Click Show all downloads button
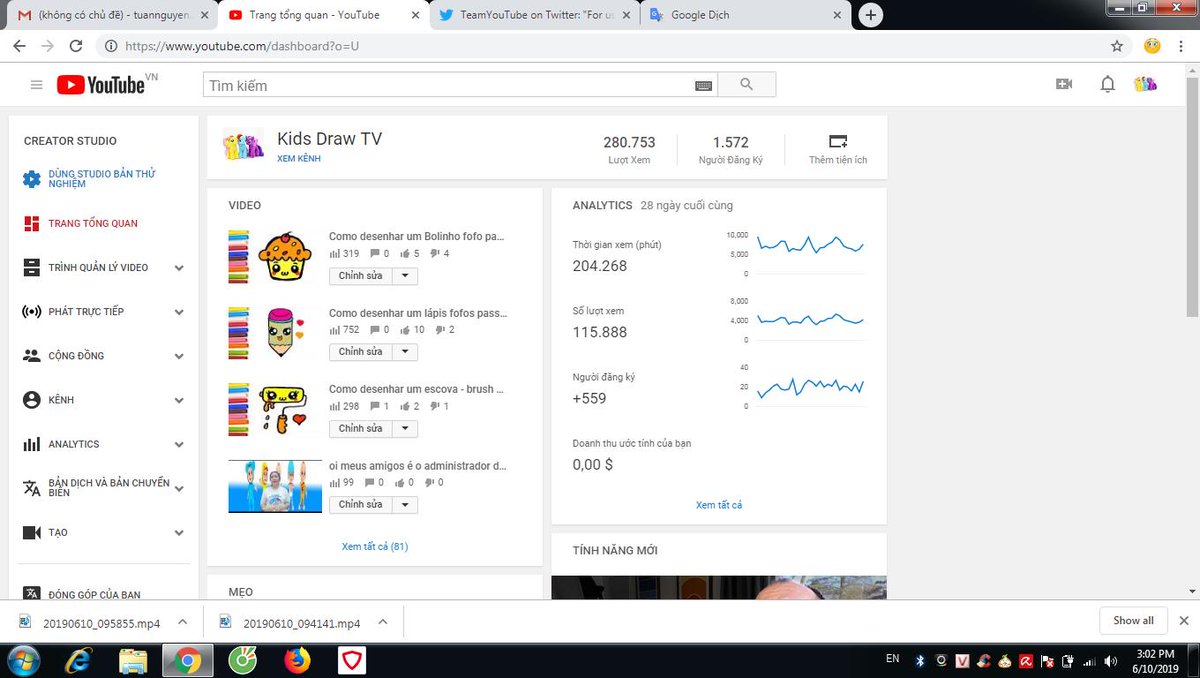 coord(1133,621)
